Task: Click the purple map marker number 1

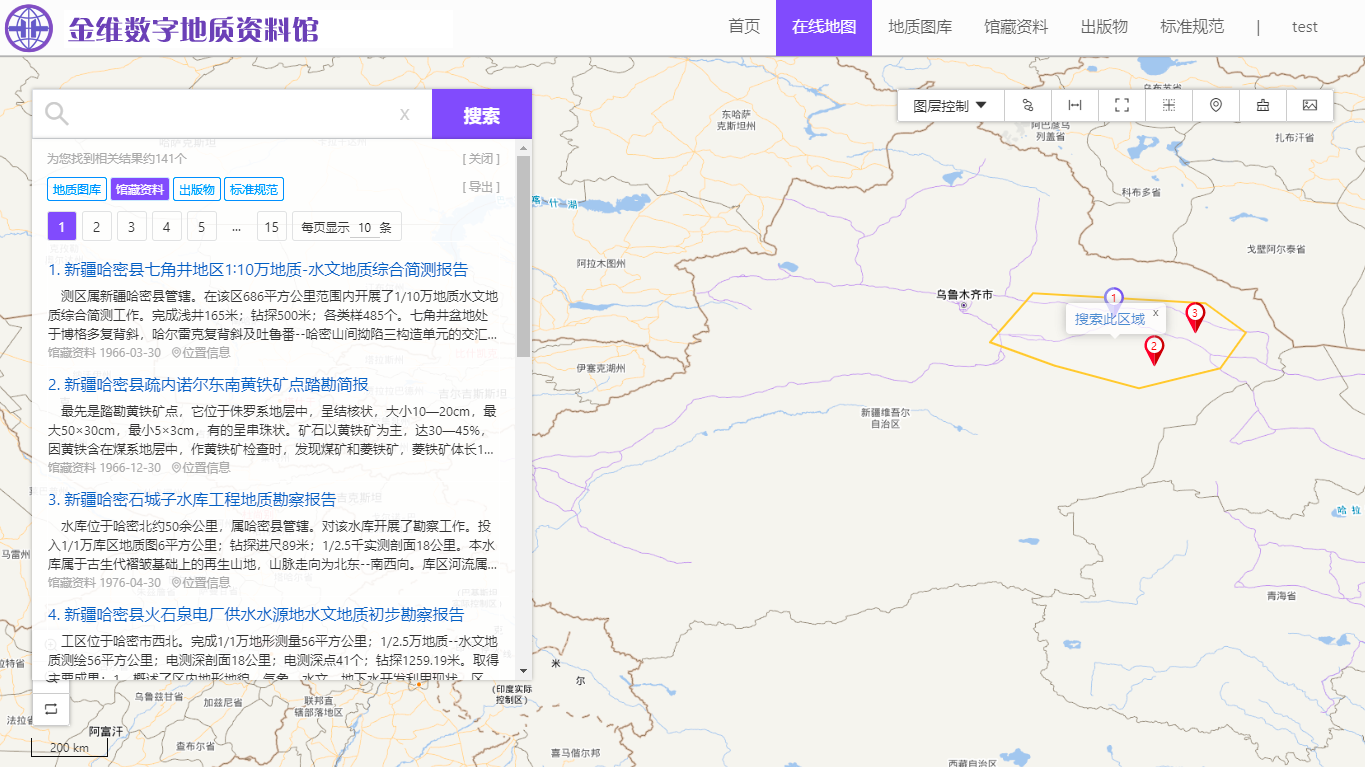Action: (1113, 298)
